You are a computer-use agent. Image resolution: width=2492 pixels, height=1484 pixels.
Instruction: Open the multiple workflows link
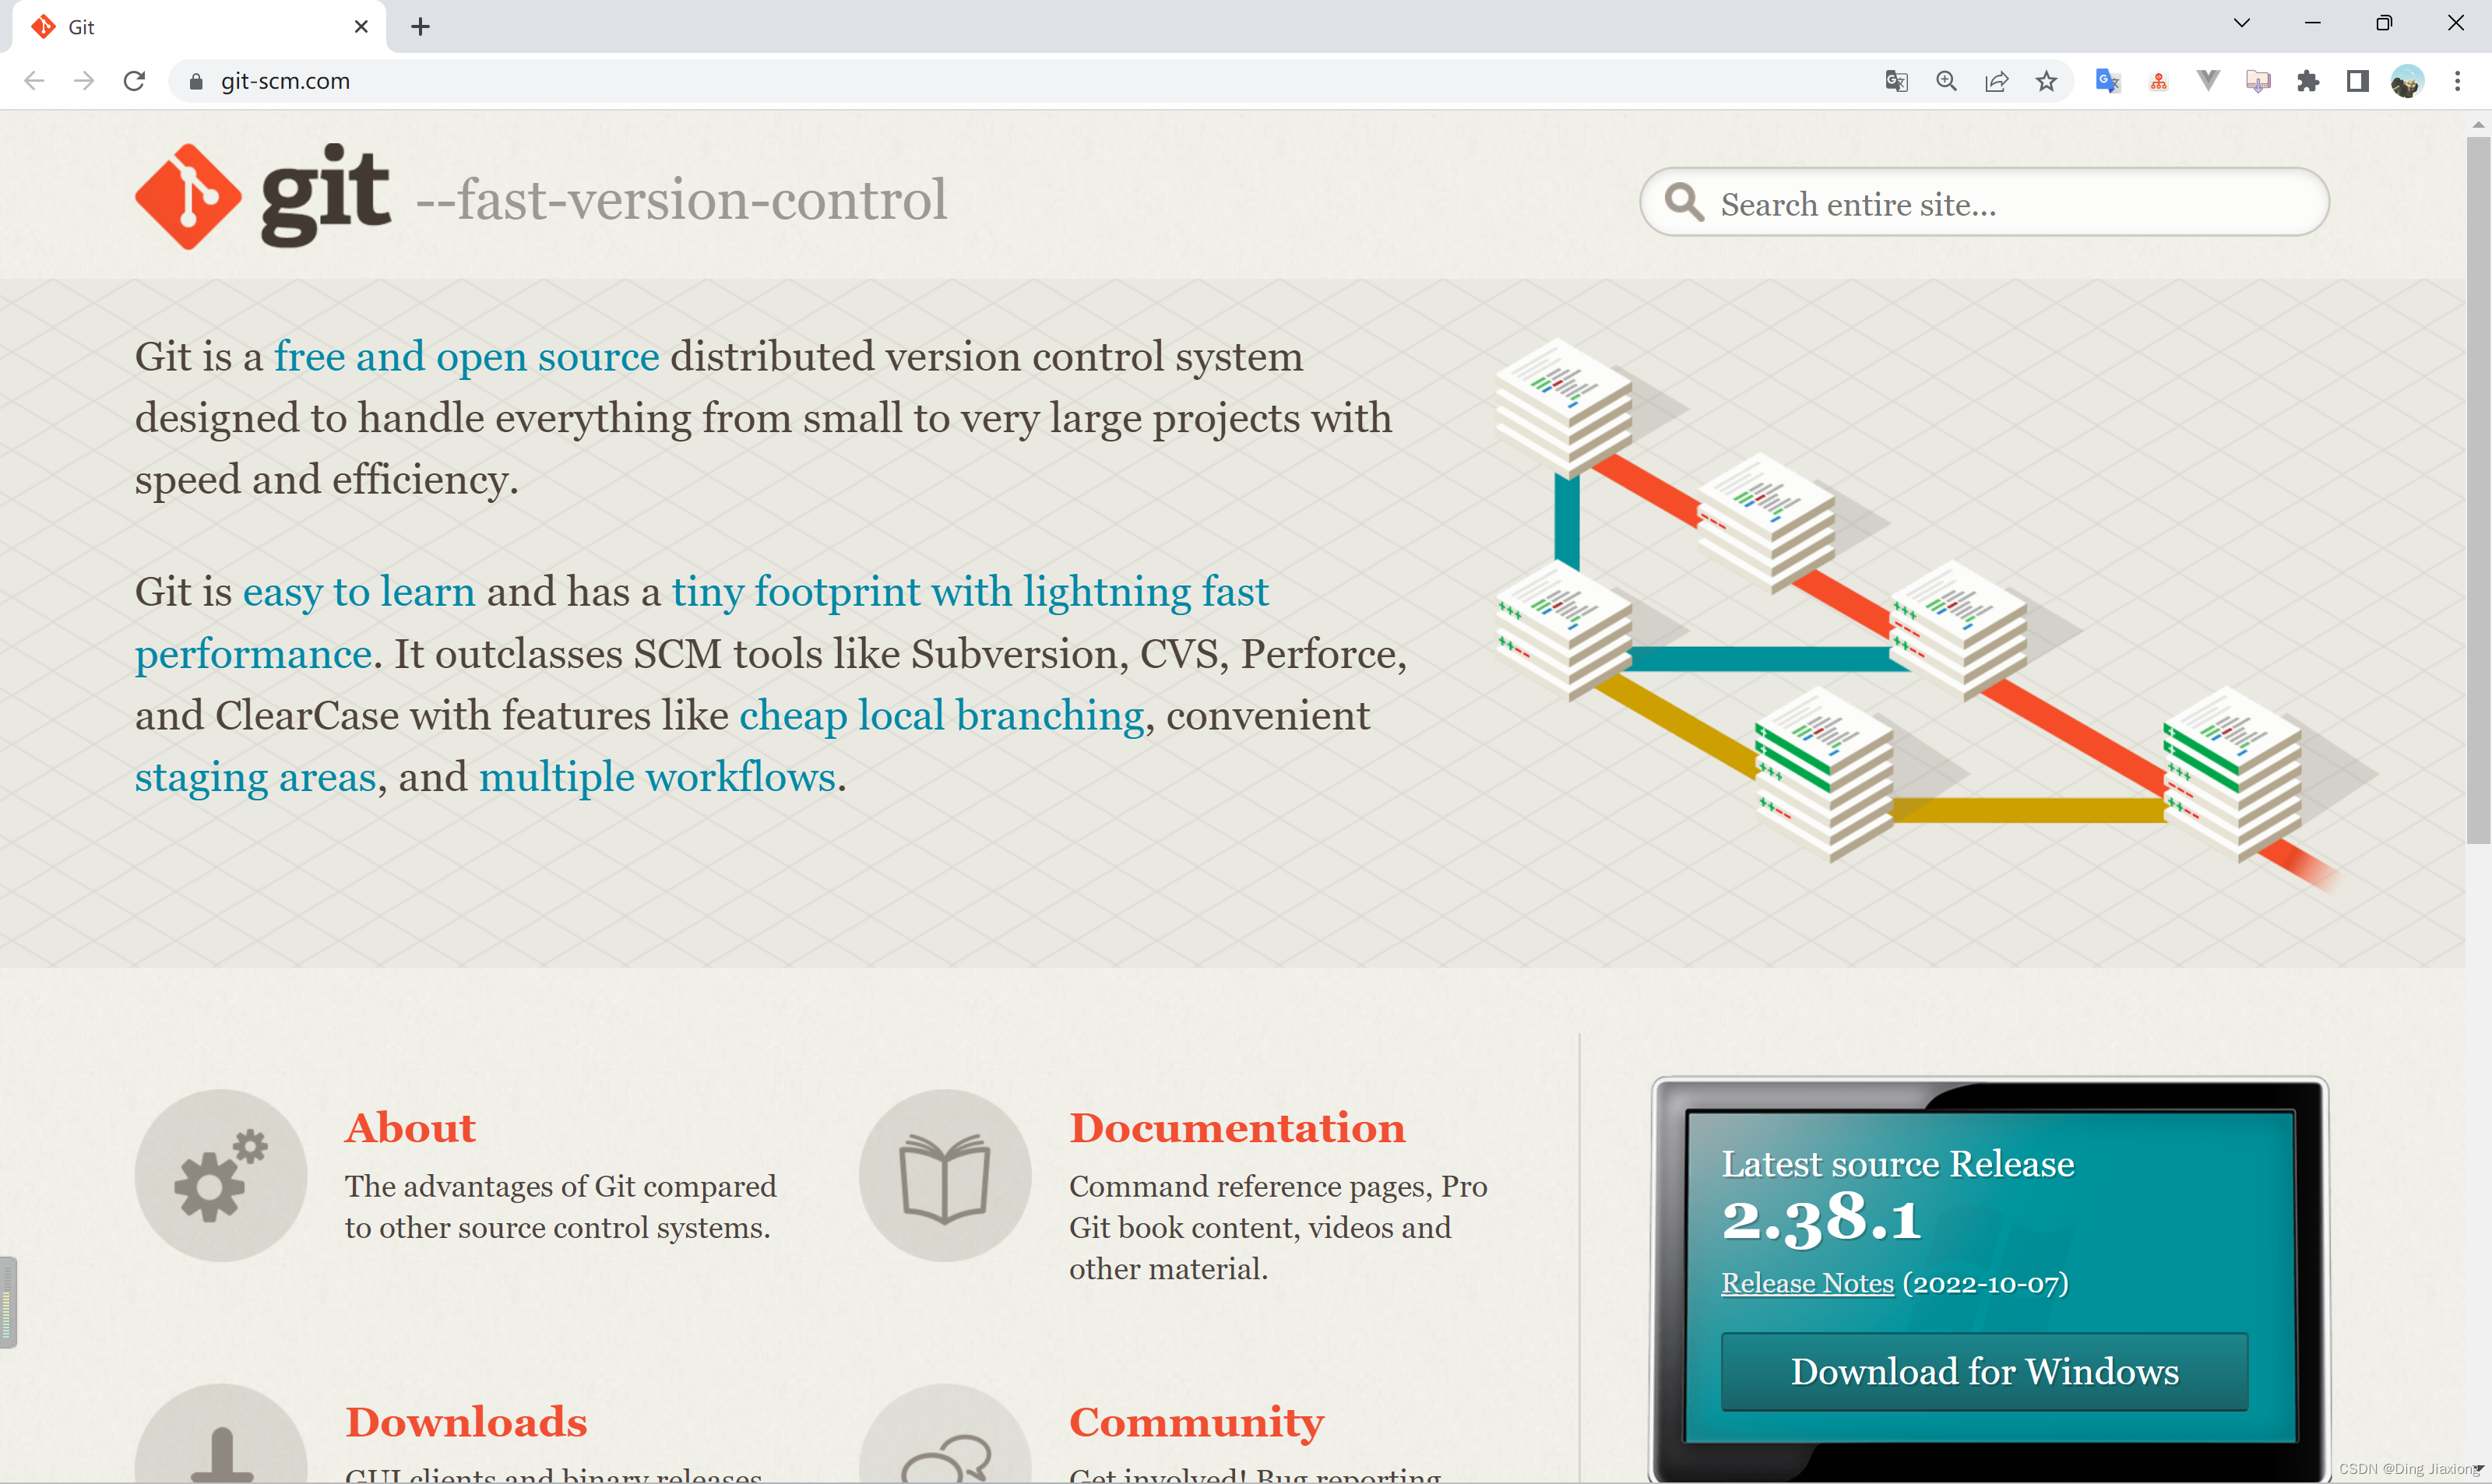(x=657, y=777)
